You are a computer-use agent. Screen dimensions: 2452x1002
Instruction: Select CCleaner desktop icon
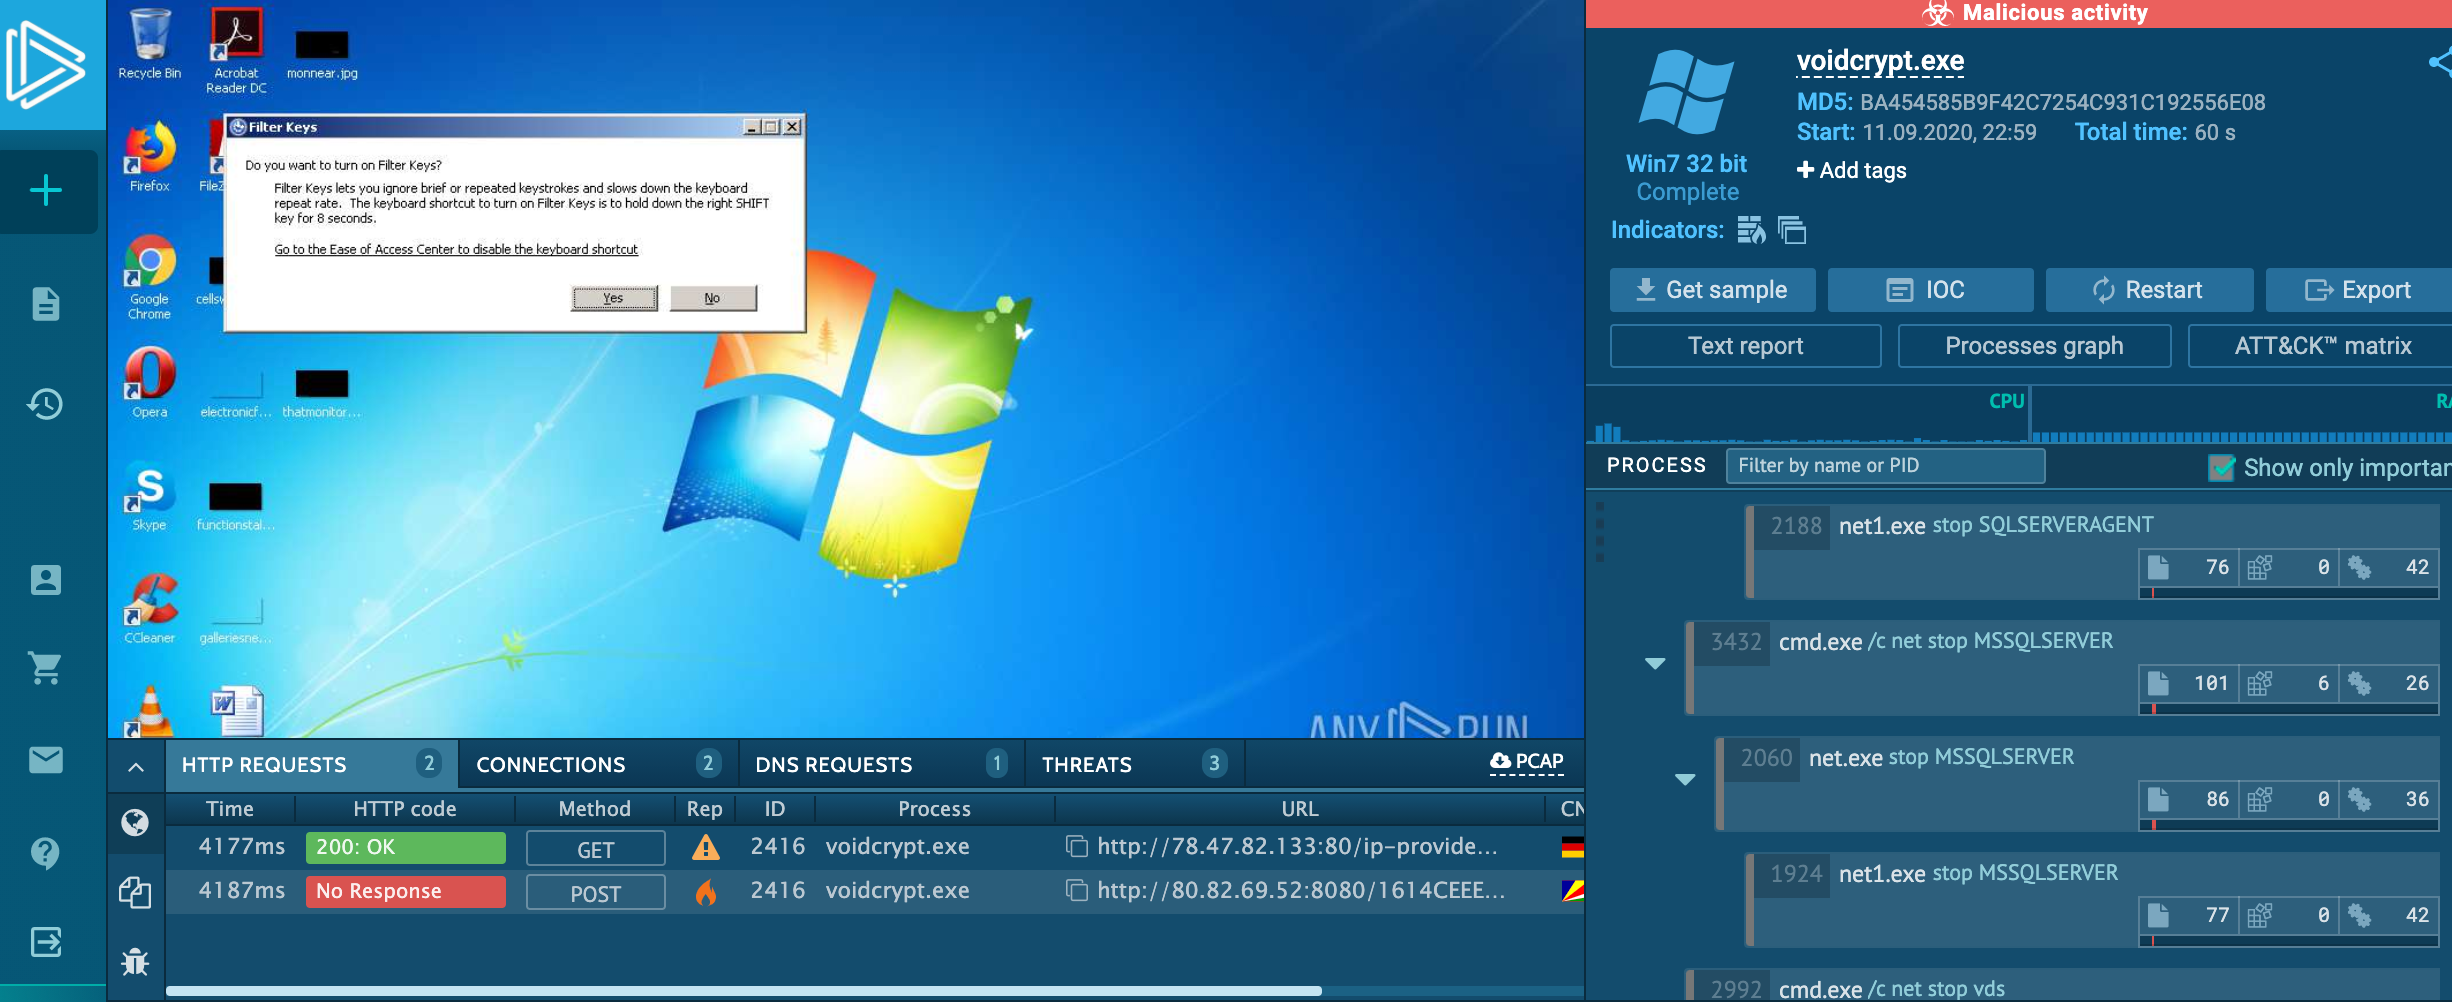150,609
